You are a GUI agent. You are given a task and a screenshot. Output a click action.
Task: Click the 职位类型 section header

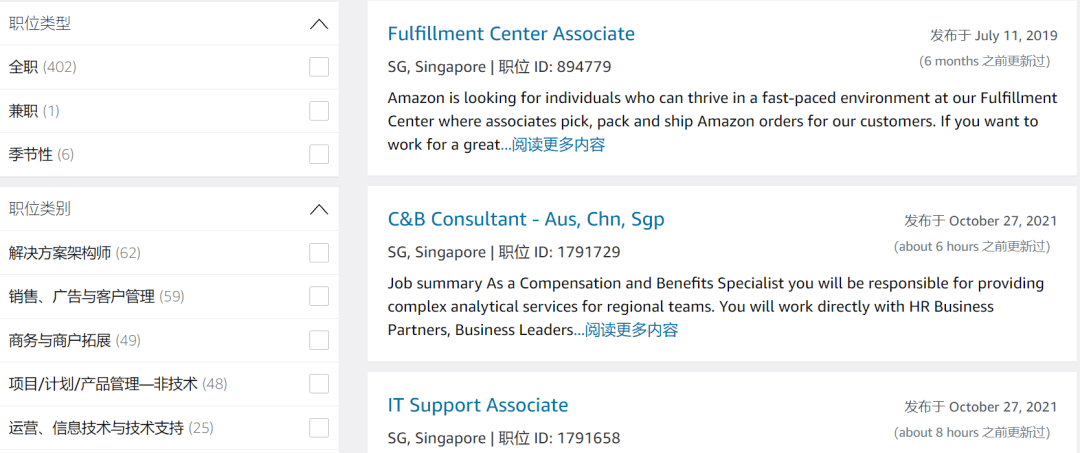pos(40,24)
